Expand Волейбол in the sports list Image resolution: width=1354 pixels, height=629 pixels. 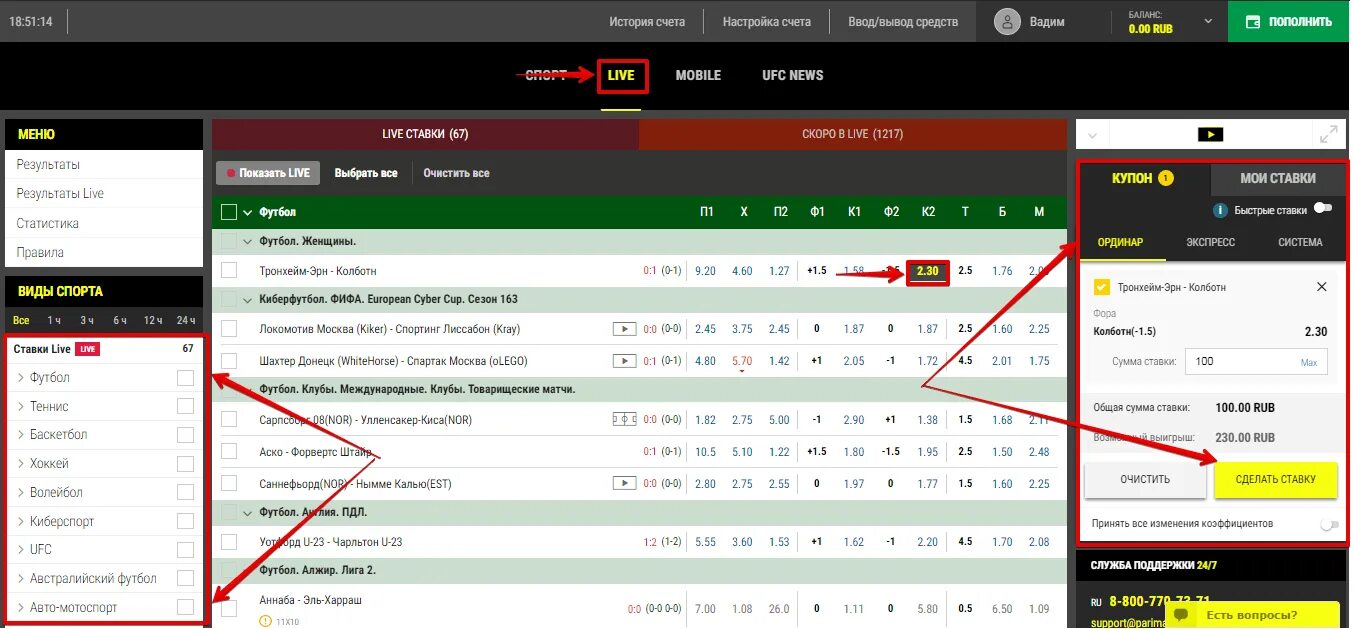tap(21, 493)
